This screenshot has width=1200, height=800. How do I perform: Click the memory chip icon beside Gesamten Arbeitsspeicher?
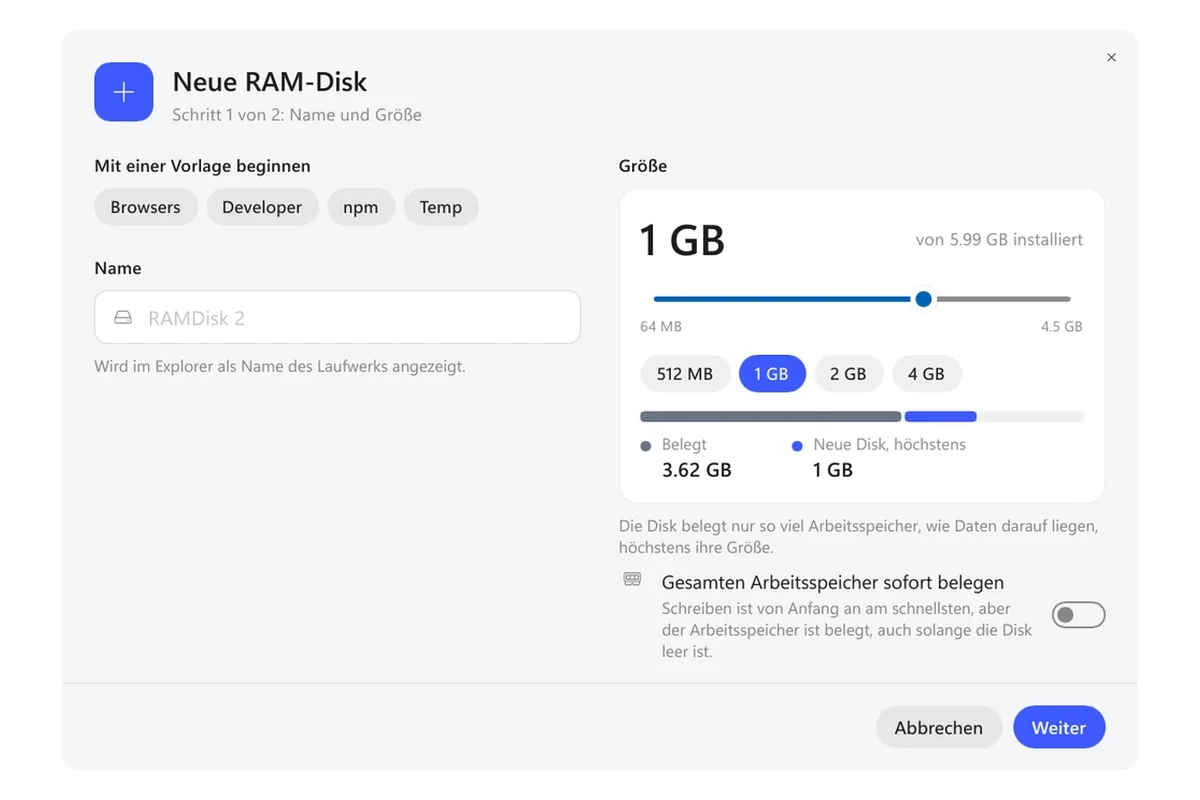pos(632,579)
